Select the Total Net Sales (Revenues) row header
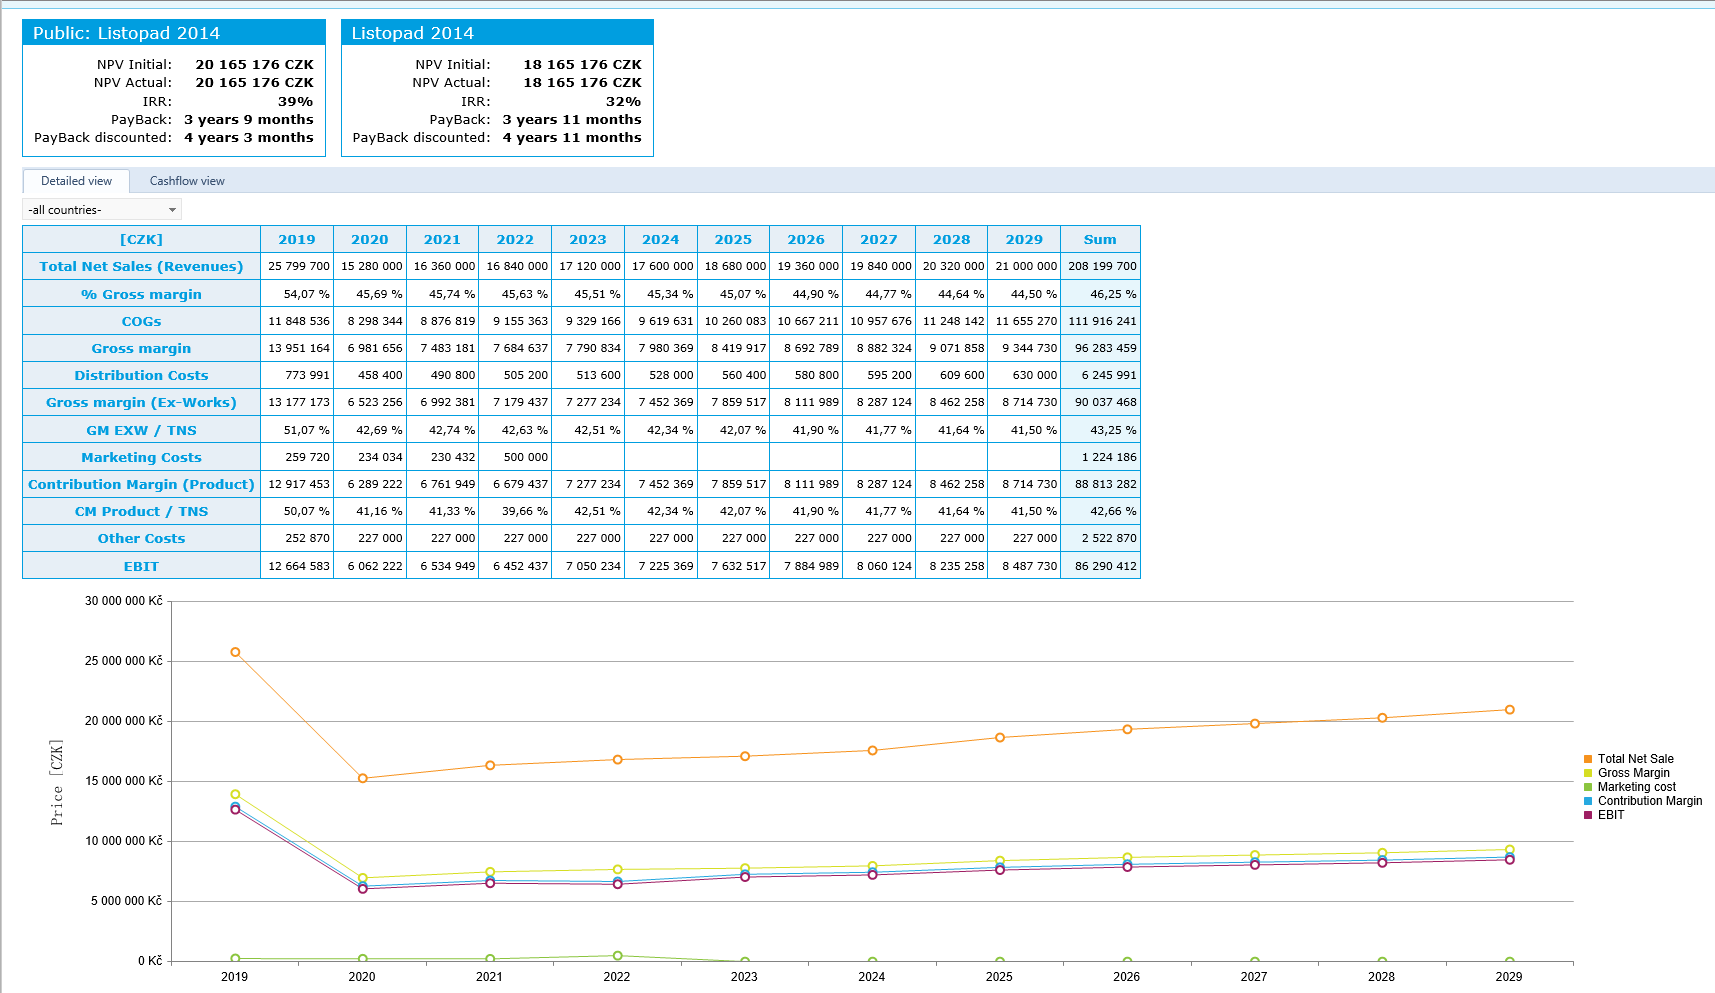The height and width of the screenshot is (993, 1715). 141,266
